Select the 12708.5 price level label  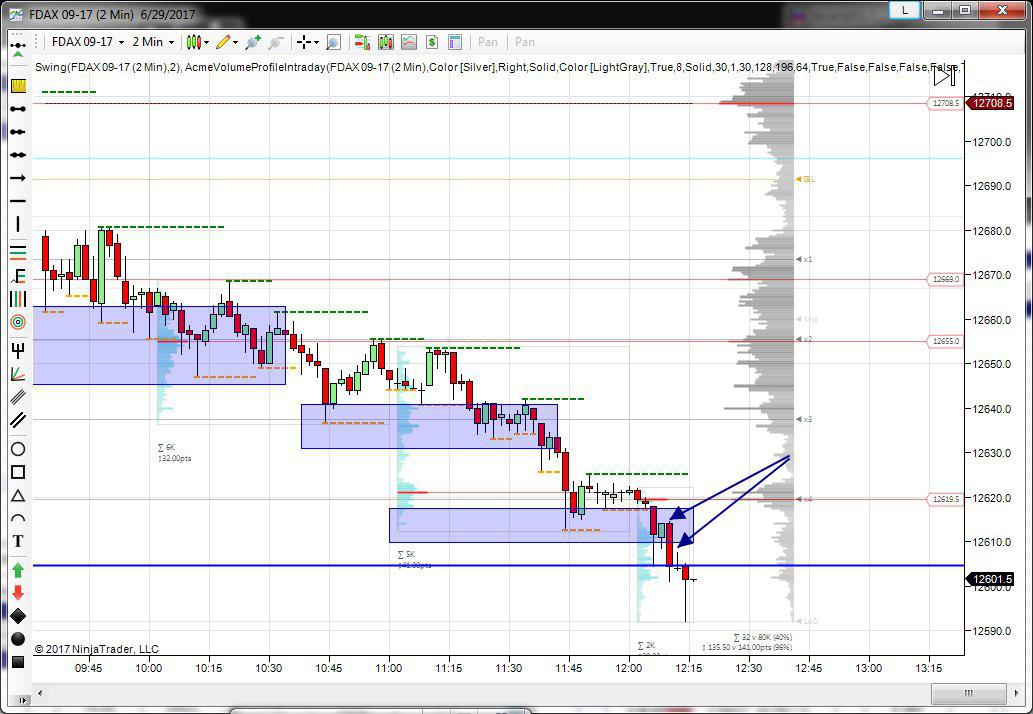tap(946, 103)
